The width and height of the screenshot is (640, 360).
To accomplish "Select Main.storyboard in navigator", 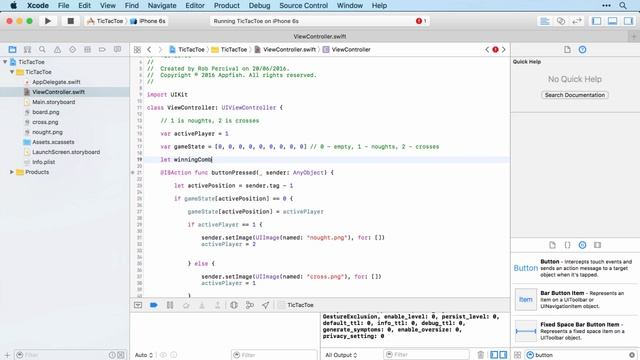I will pyautogui.click(x=53, y=102).
